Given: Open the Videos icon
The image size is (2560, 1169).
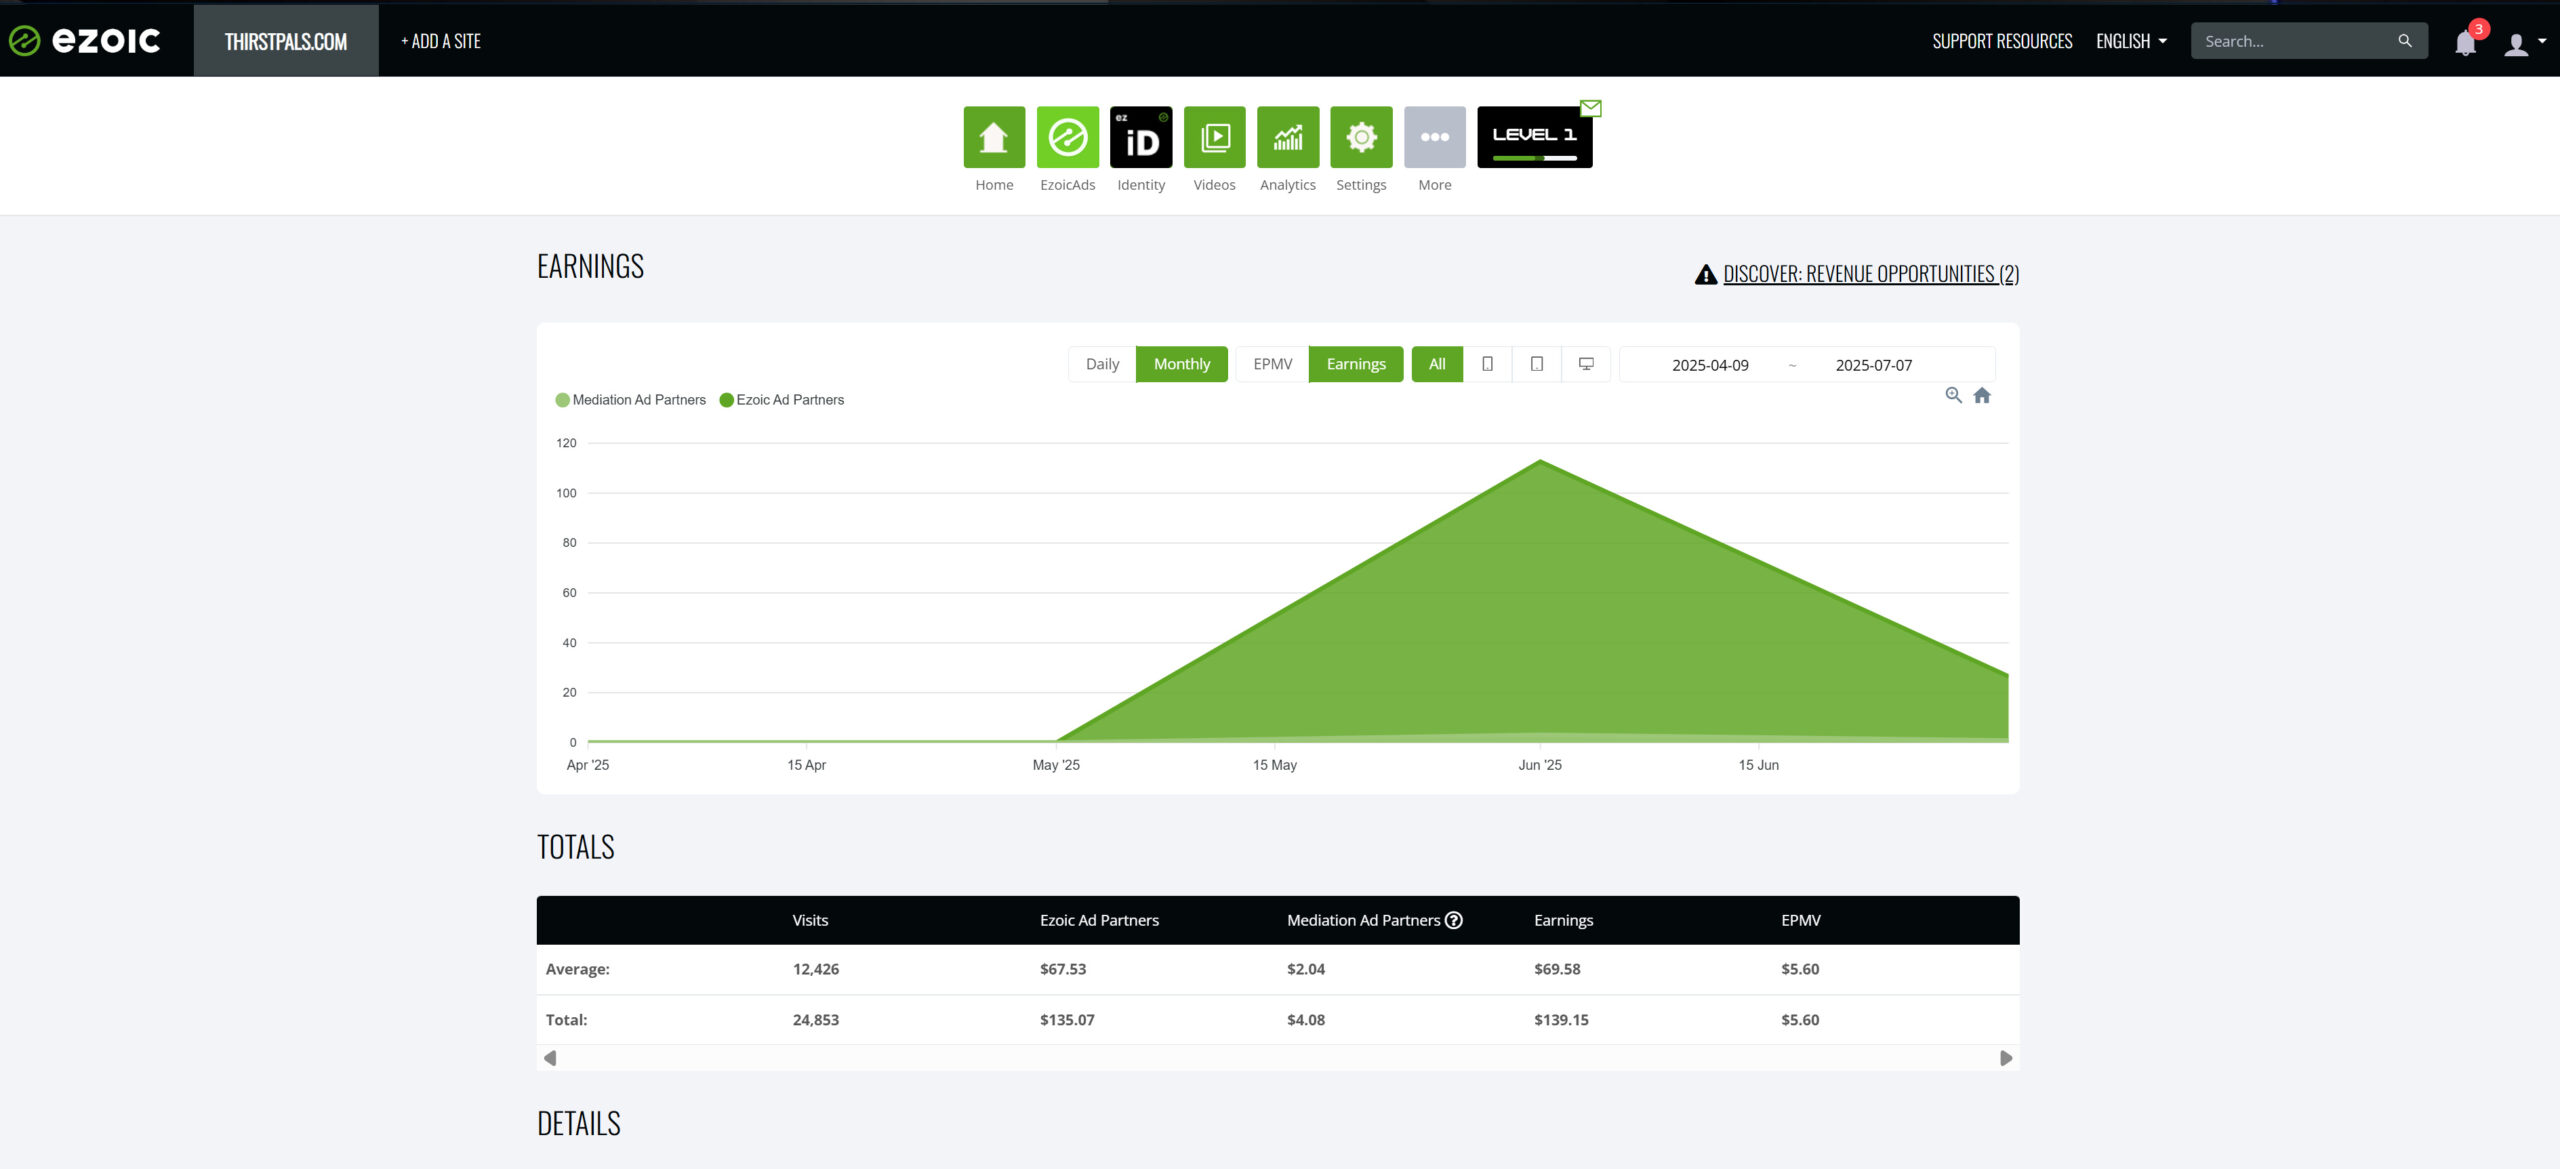Looking at the screenshot, I should coord(1214,137).
